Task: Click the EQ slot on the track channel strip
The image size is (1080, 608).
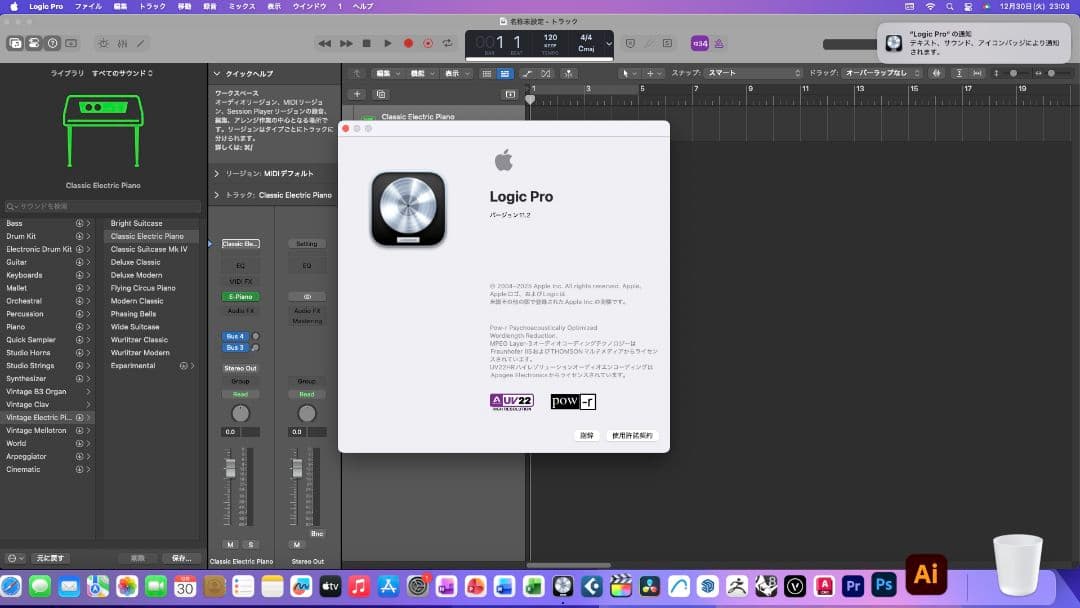Action: [x=240, y=265]
